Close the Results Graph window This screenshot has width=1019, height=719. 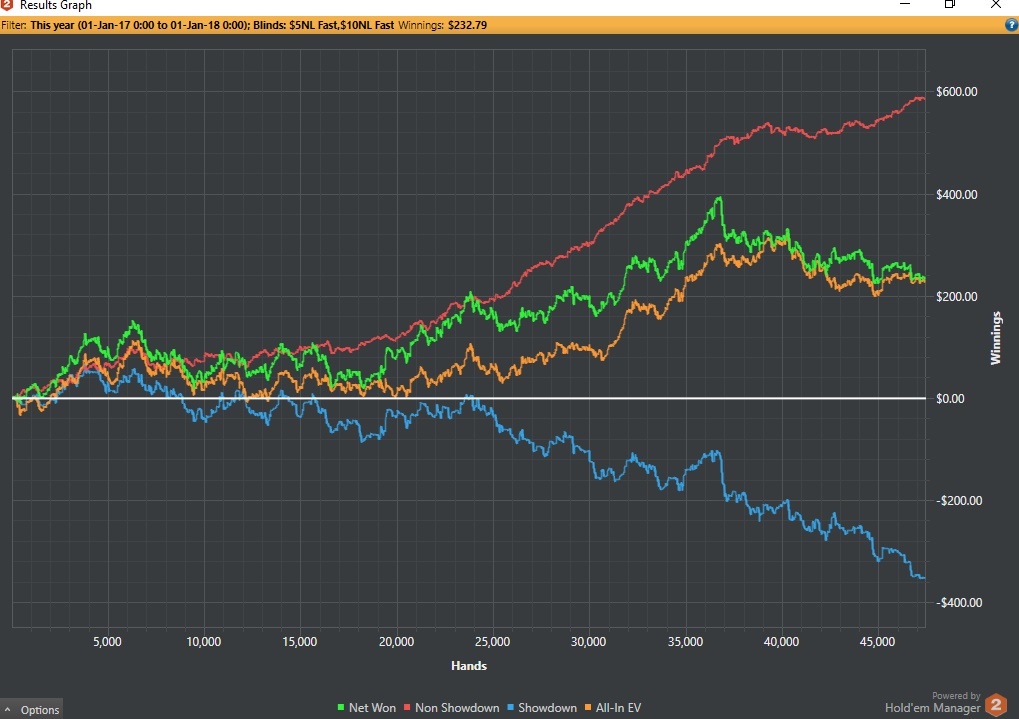(996, 5)
